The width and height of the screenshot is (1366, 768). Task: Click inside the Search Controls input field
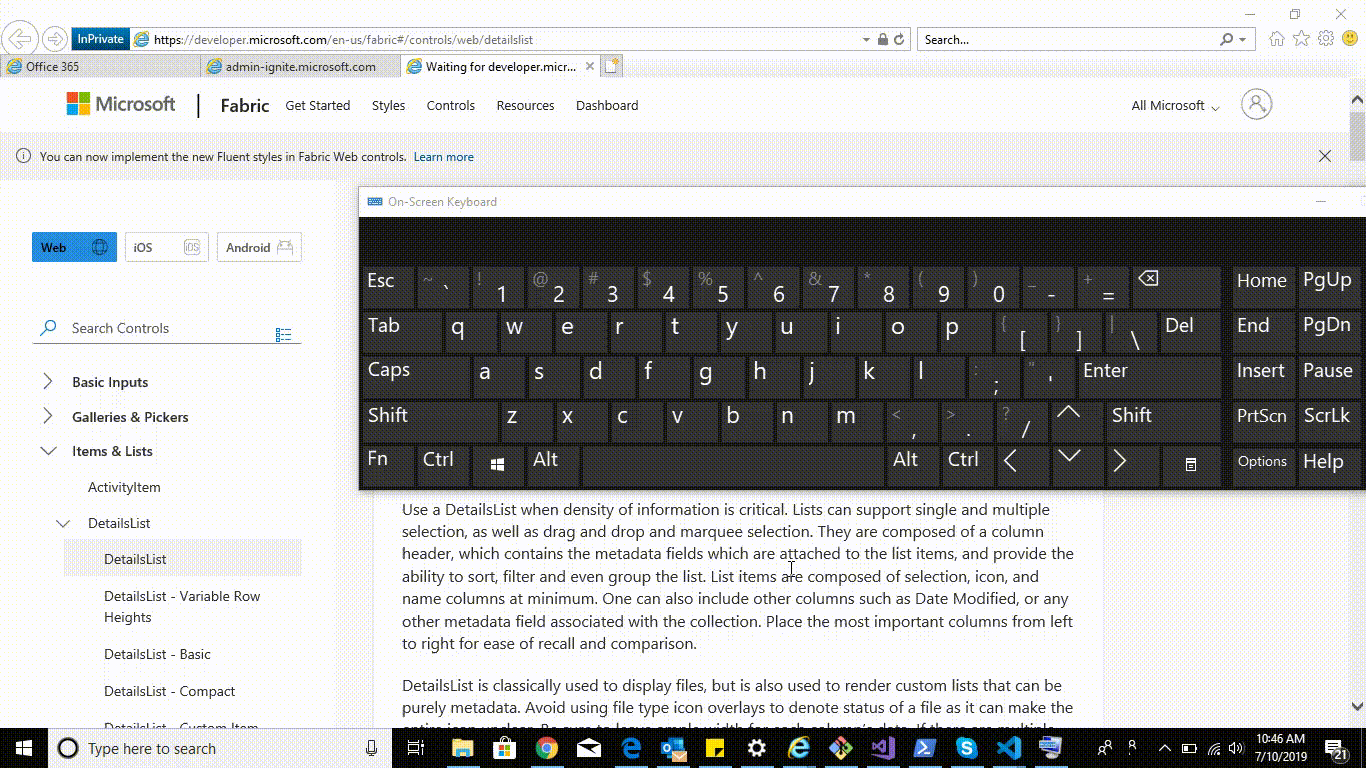pos(150,327)
